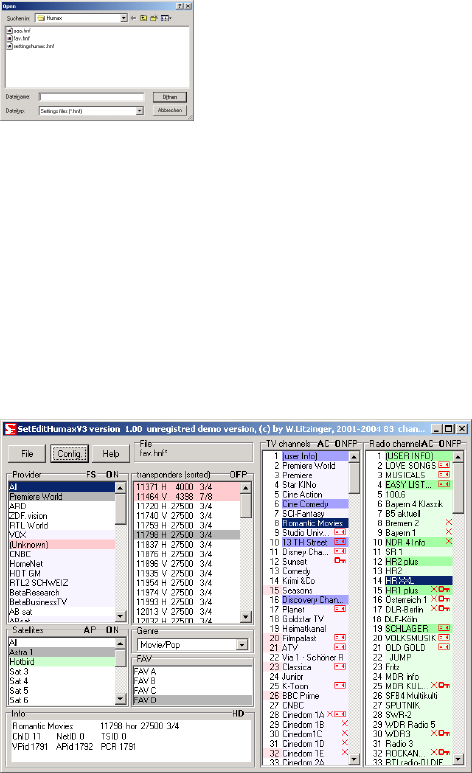472x773 pixels.
Task: Open the Suchen in folder dropdown
Action: pyautogui.click(x=124, y=18)
